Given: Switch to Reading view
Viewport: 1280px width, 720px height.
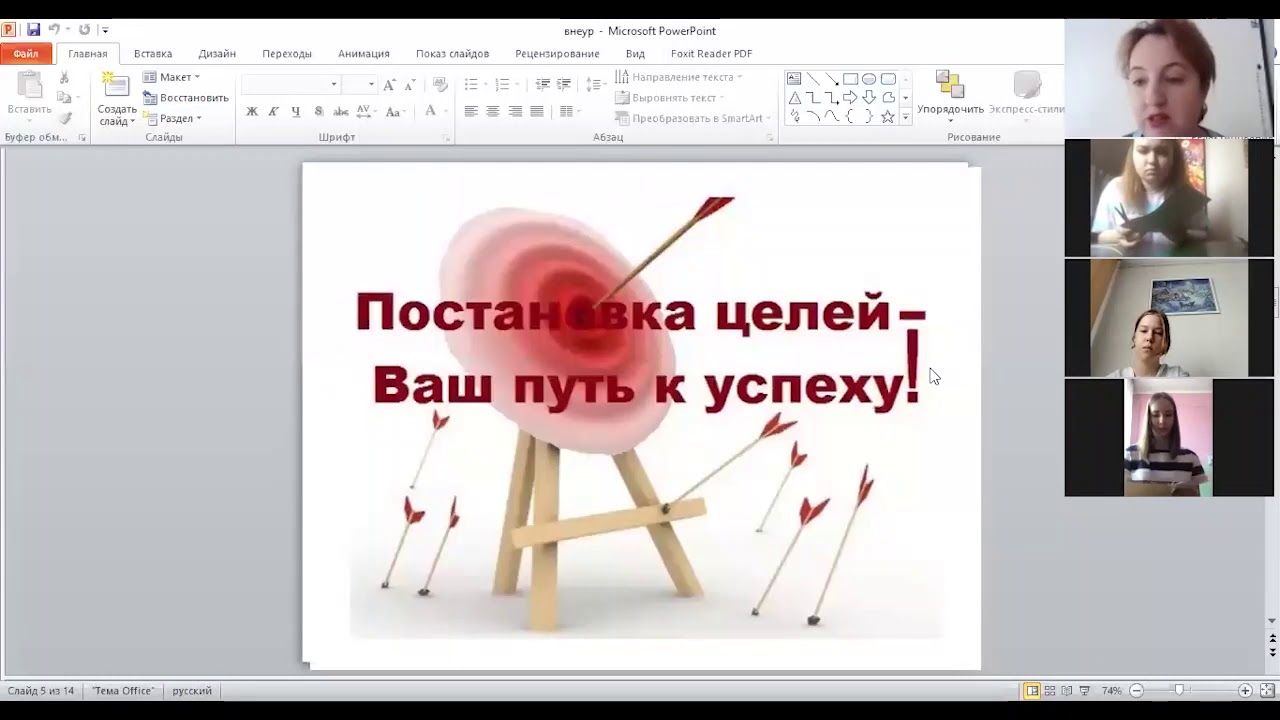Looking at the screenshot, I should tap(1067, 691).
